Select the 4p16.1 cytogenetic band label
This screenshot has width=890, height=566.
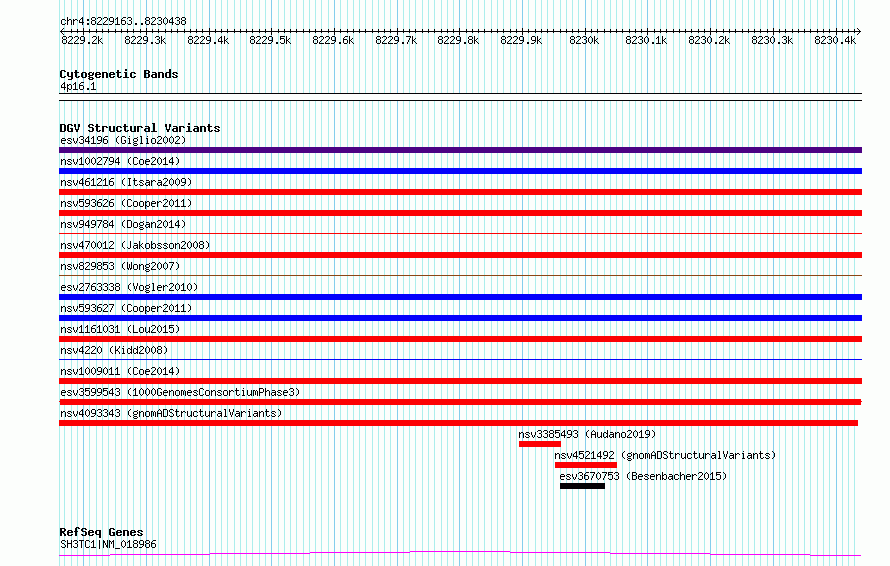pyautogui.click(x=78, y=86)
